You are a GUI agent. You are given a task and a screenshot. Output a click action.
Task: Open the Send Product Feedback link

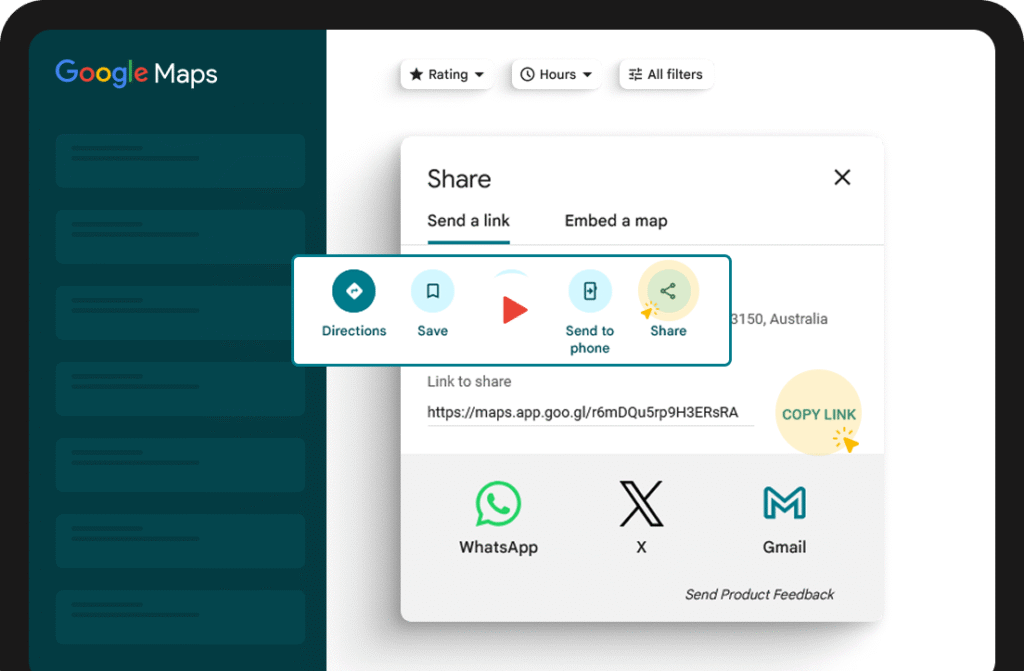759,594
